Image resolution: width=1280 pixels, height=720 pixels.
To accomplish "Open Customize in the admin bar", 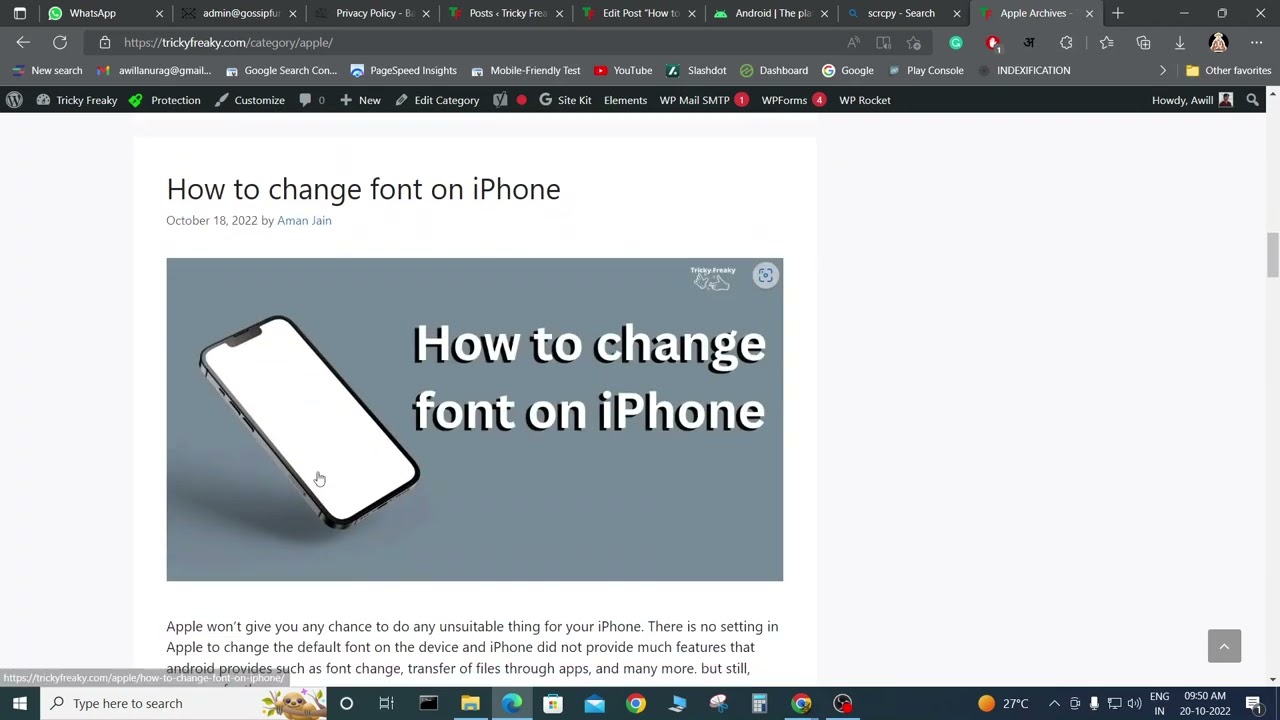I will coord(249,100).
